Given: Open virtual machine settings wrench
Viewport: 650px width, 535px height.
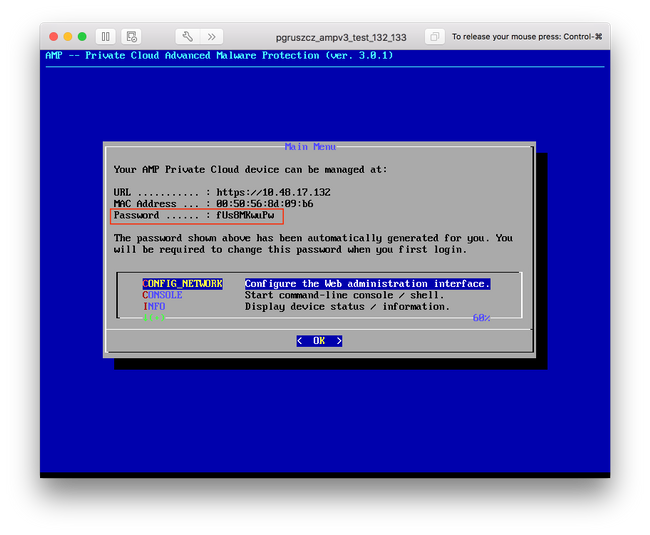Looking at the screenshot, I should [x=187, y=37].
